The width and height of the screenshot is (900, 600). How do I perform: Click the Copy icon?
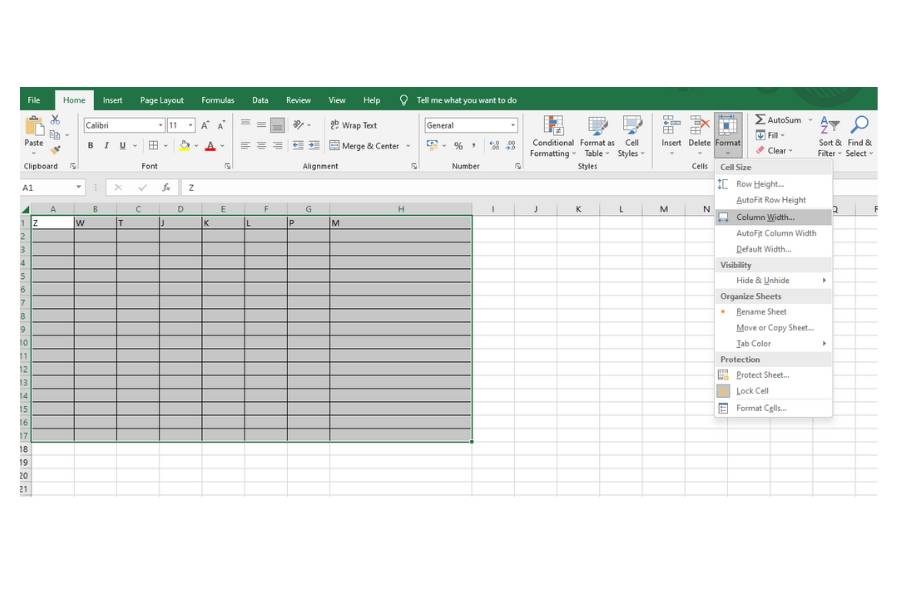click(55, 135)
